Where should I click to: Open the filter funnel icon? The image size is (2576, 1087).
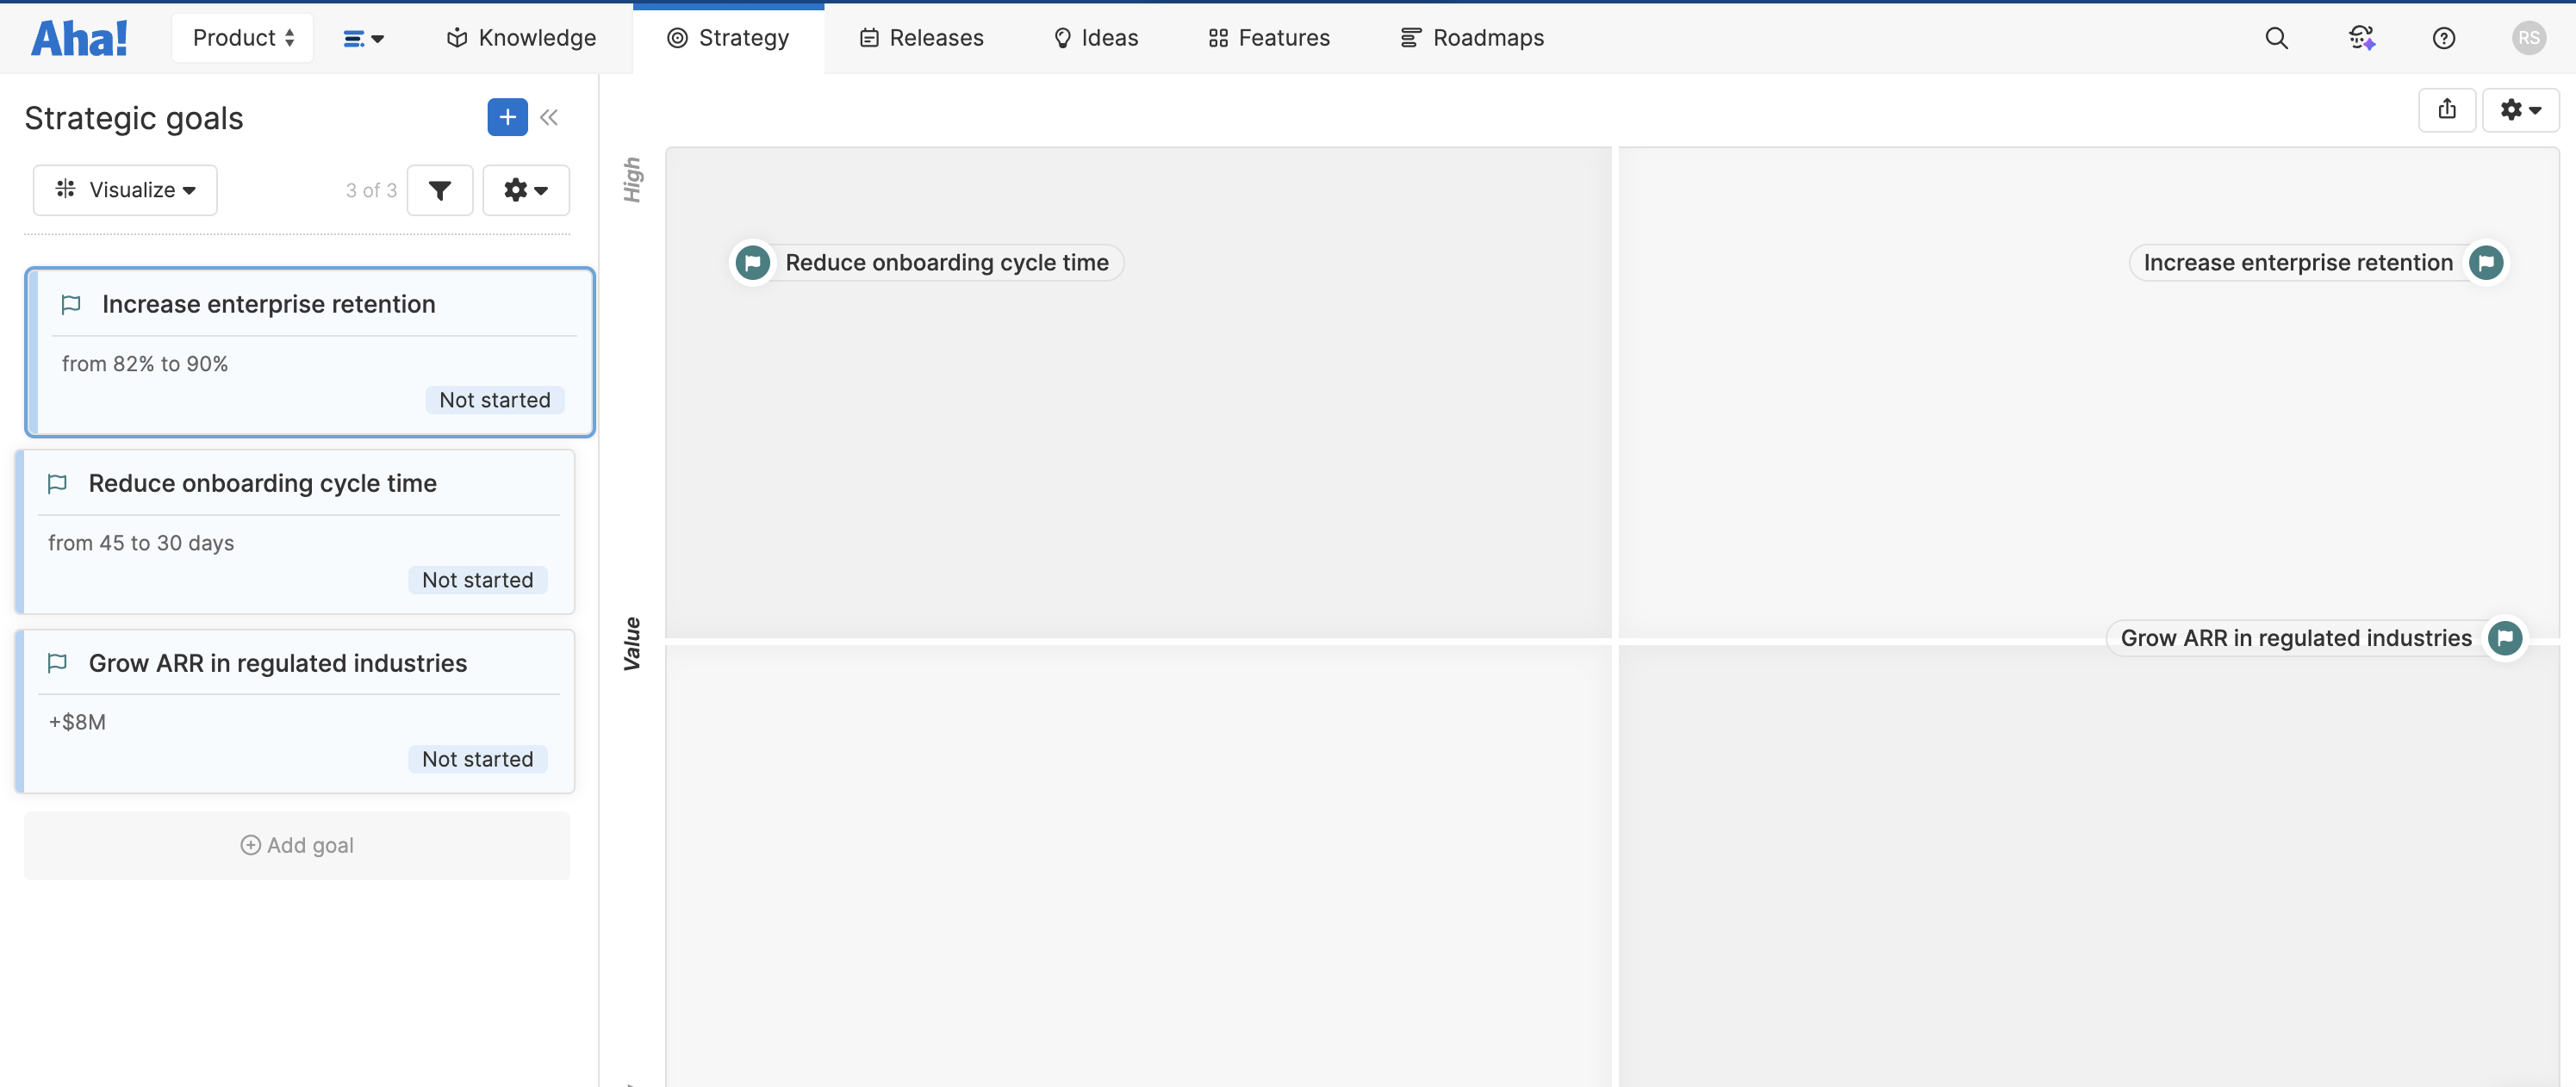click(x=440, y=190)
